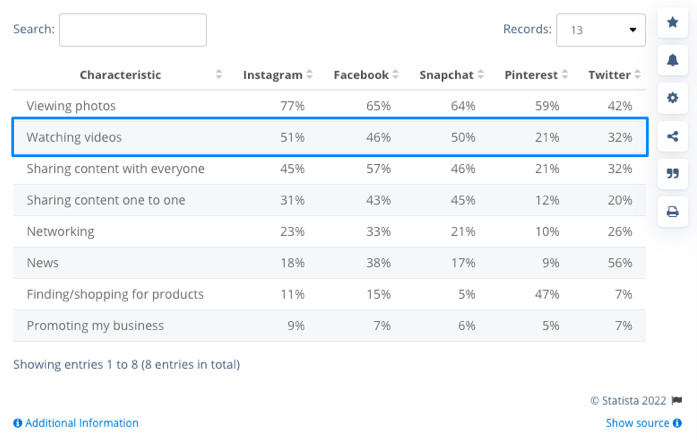Click the share icon in sidebar
The height and width of the screenshot is (440, 697).
672,136
